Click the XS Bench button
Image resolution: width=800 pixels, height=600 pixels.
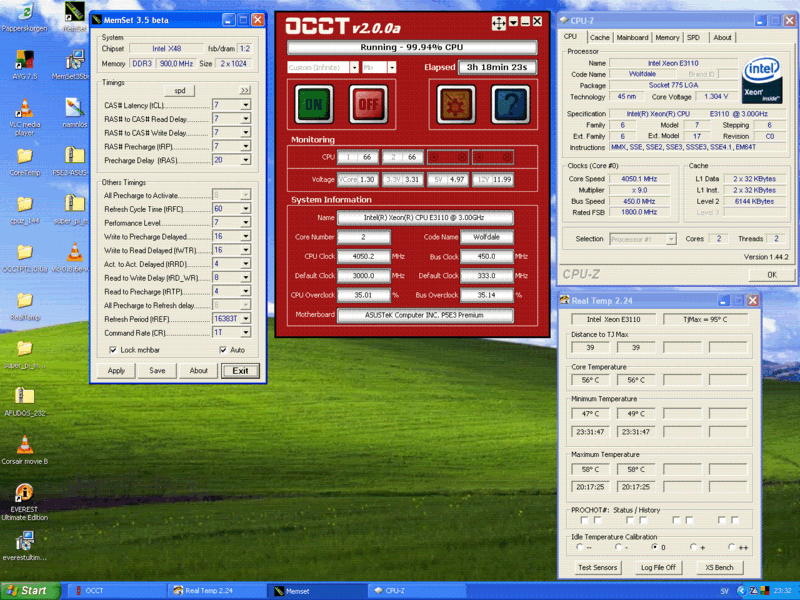719,567
